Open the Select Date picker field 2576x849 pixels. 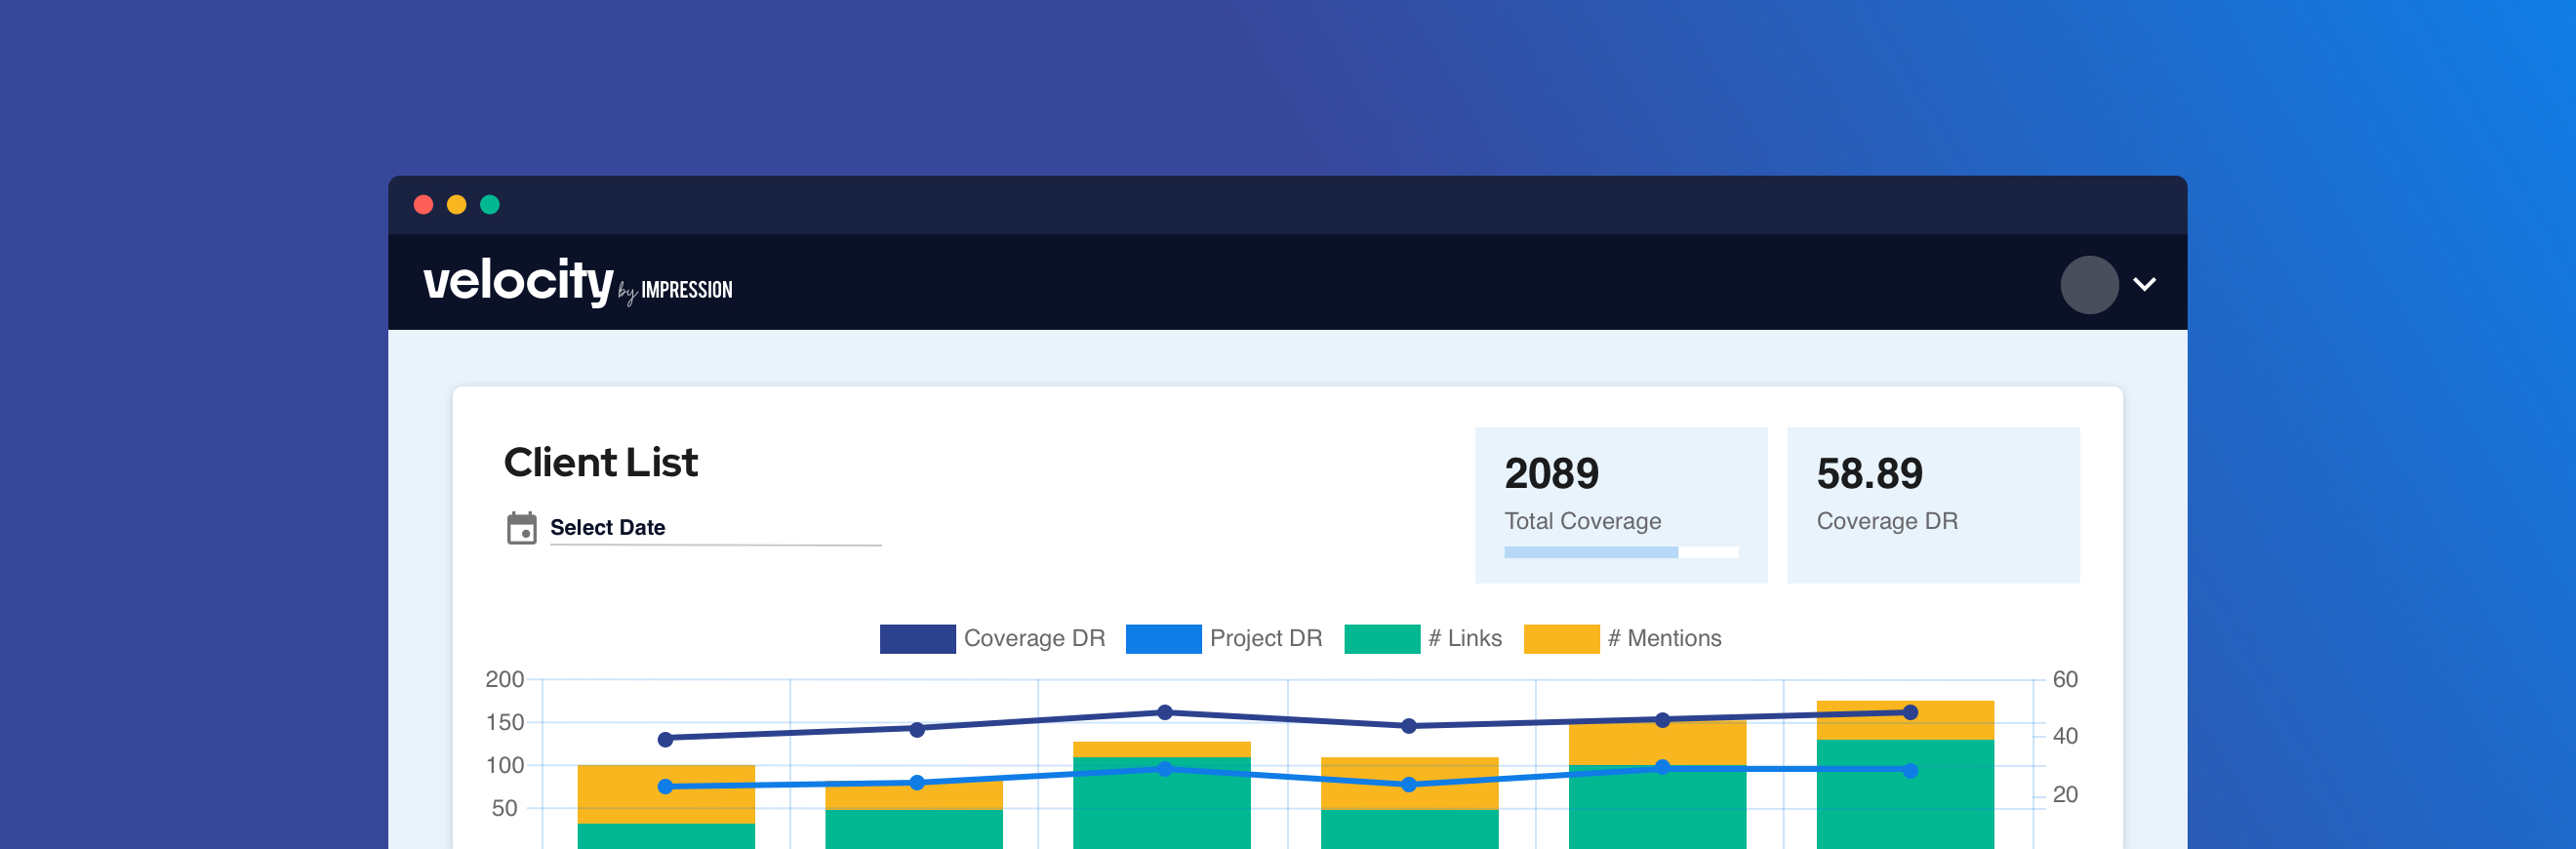pyautogui.click(x=714, y=528)
